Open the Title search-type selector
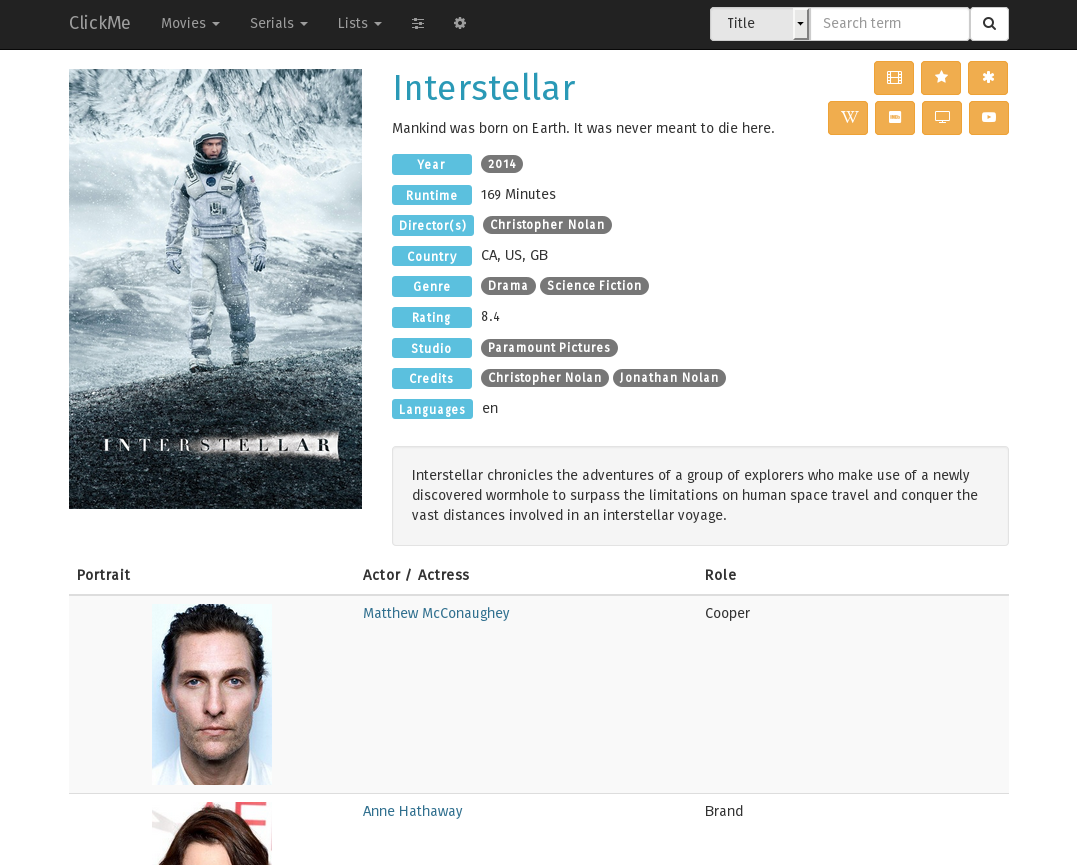The width and height of the screenshot is (1077, 865). (x=759, y=24)
